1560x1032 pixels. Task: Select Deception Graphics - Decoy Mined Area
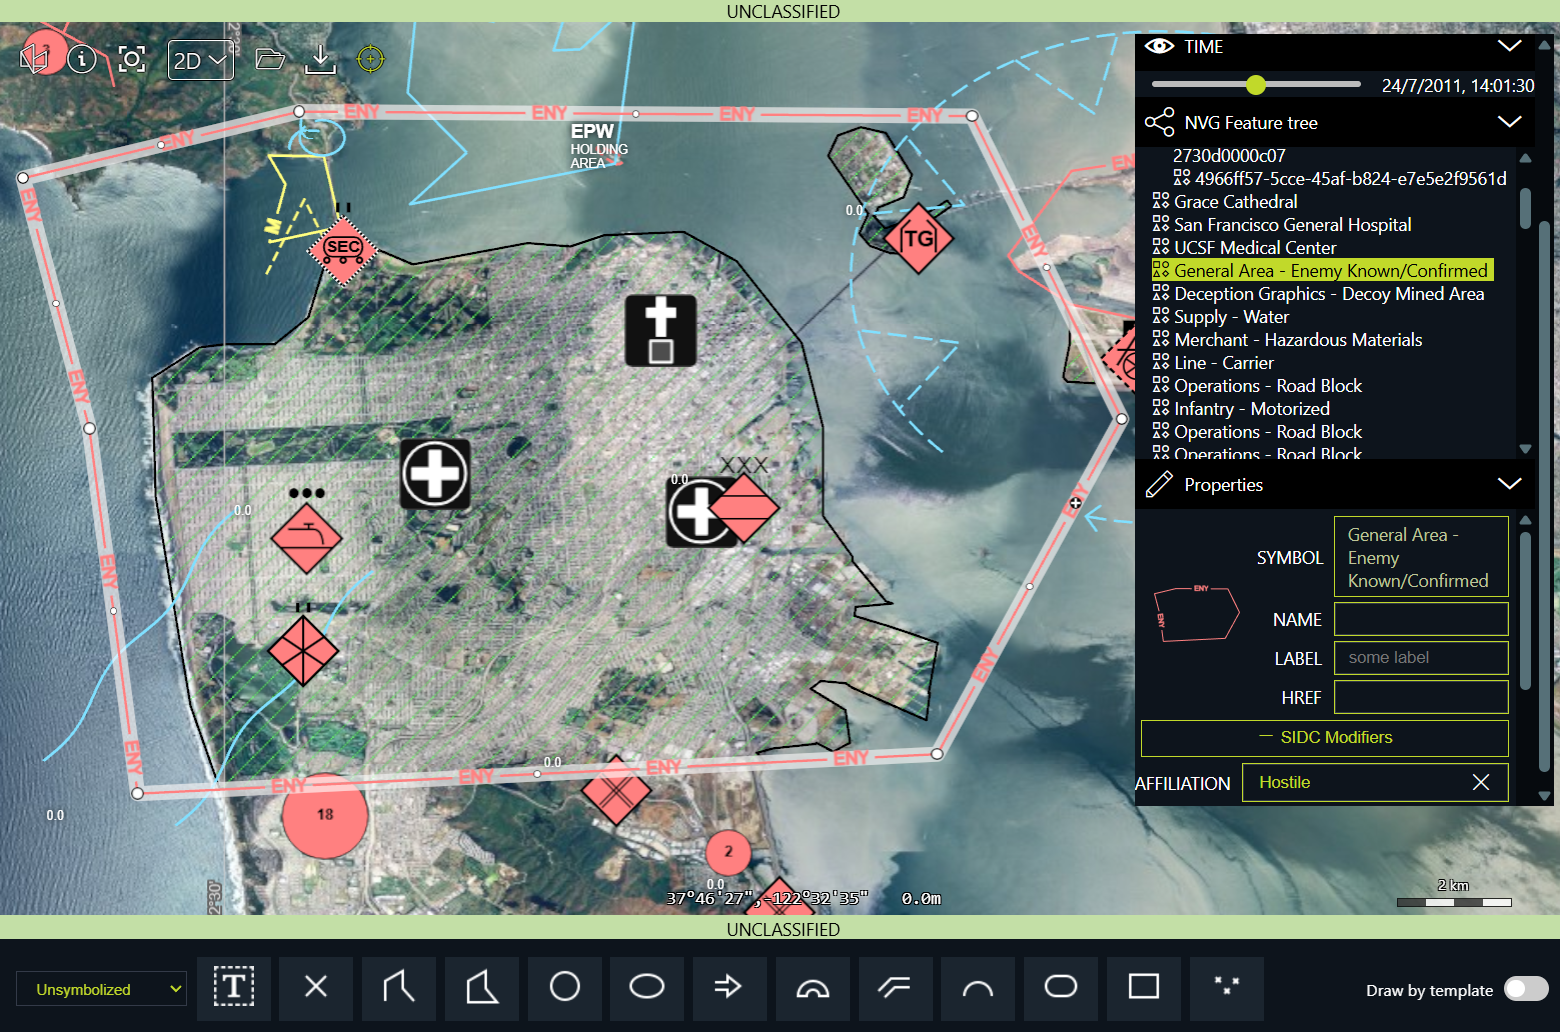pos(1318,294)
